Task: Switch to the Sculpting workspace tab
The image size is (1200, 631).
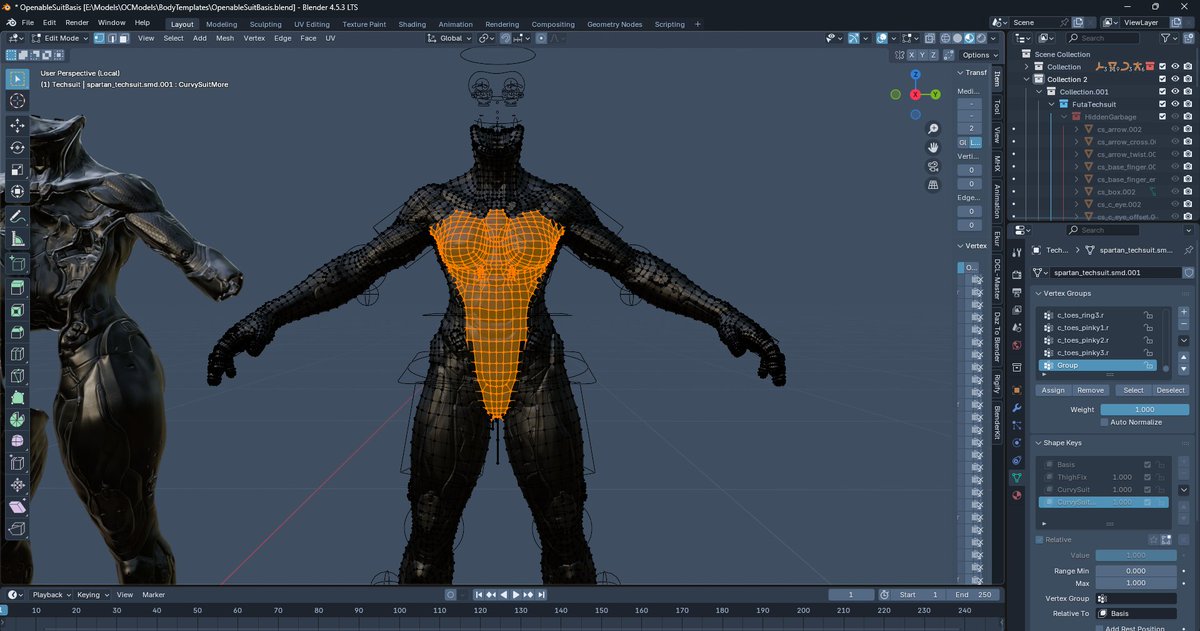Action: tap(265, 24)
